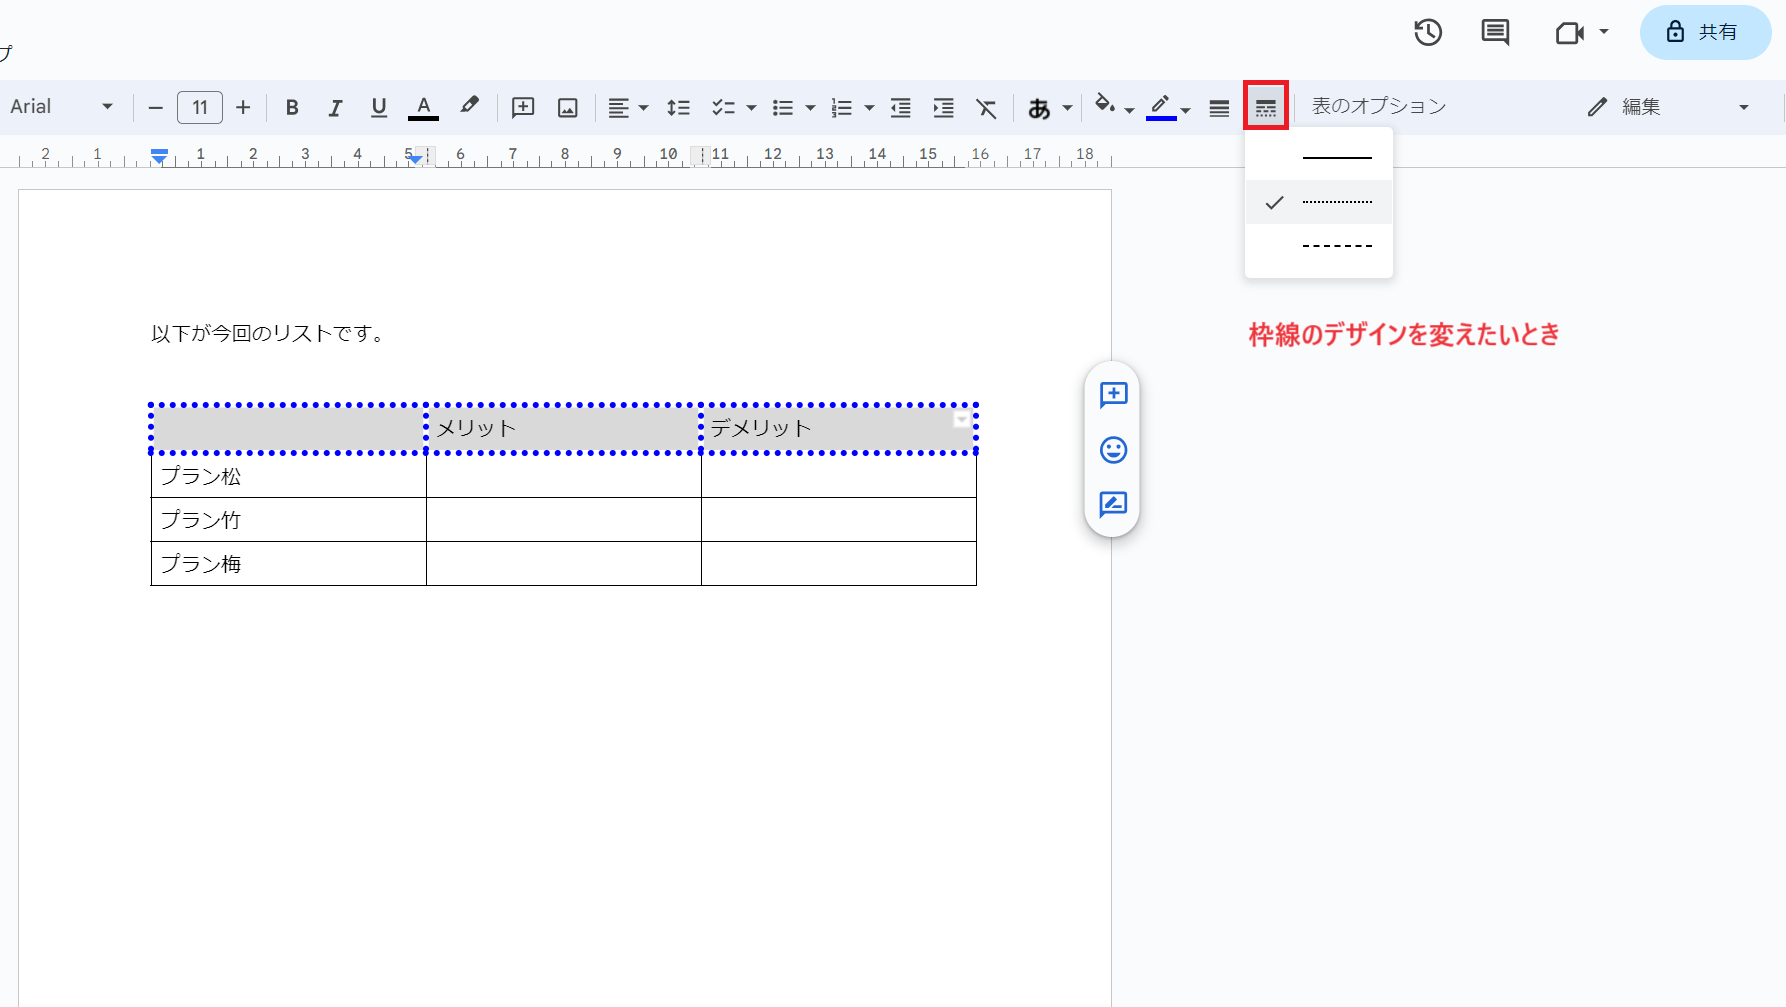Screen dimensions: 1786x1007
Task: Add emoji reaction from side panel
Action: [1113, 450]
